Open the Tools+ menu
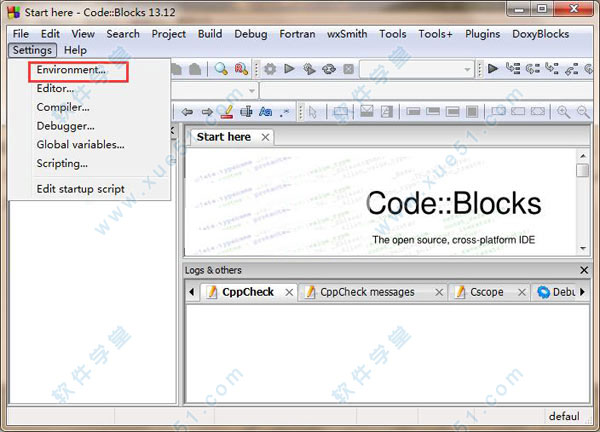The image size is (600, 432). point(435,34)
